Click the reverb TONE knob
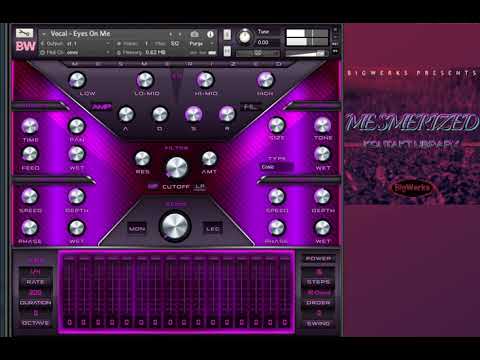The image size is (480, 360). [x=323, y=125]
